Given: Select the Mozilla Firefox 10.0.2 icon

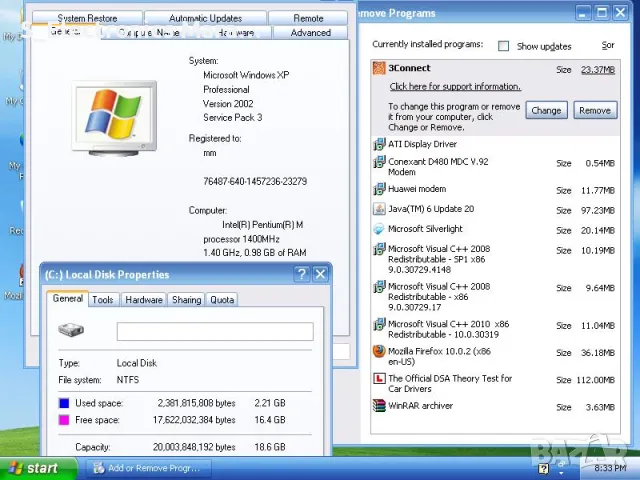Looking at the screenshot, I should pos(379,352).
